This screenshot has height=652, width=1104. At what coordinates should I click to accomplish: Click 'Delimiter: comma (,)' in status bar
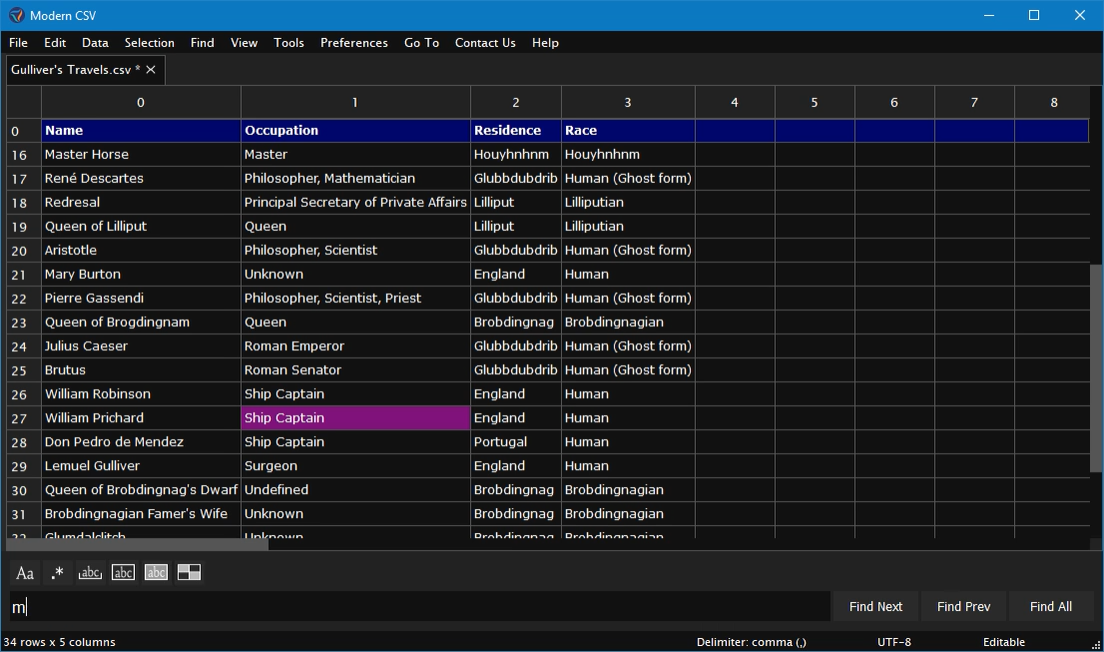(x=751, y=642)
